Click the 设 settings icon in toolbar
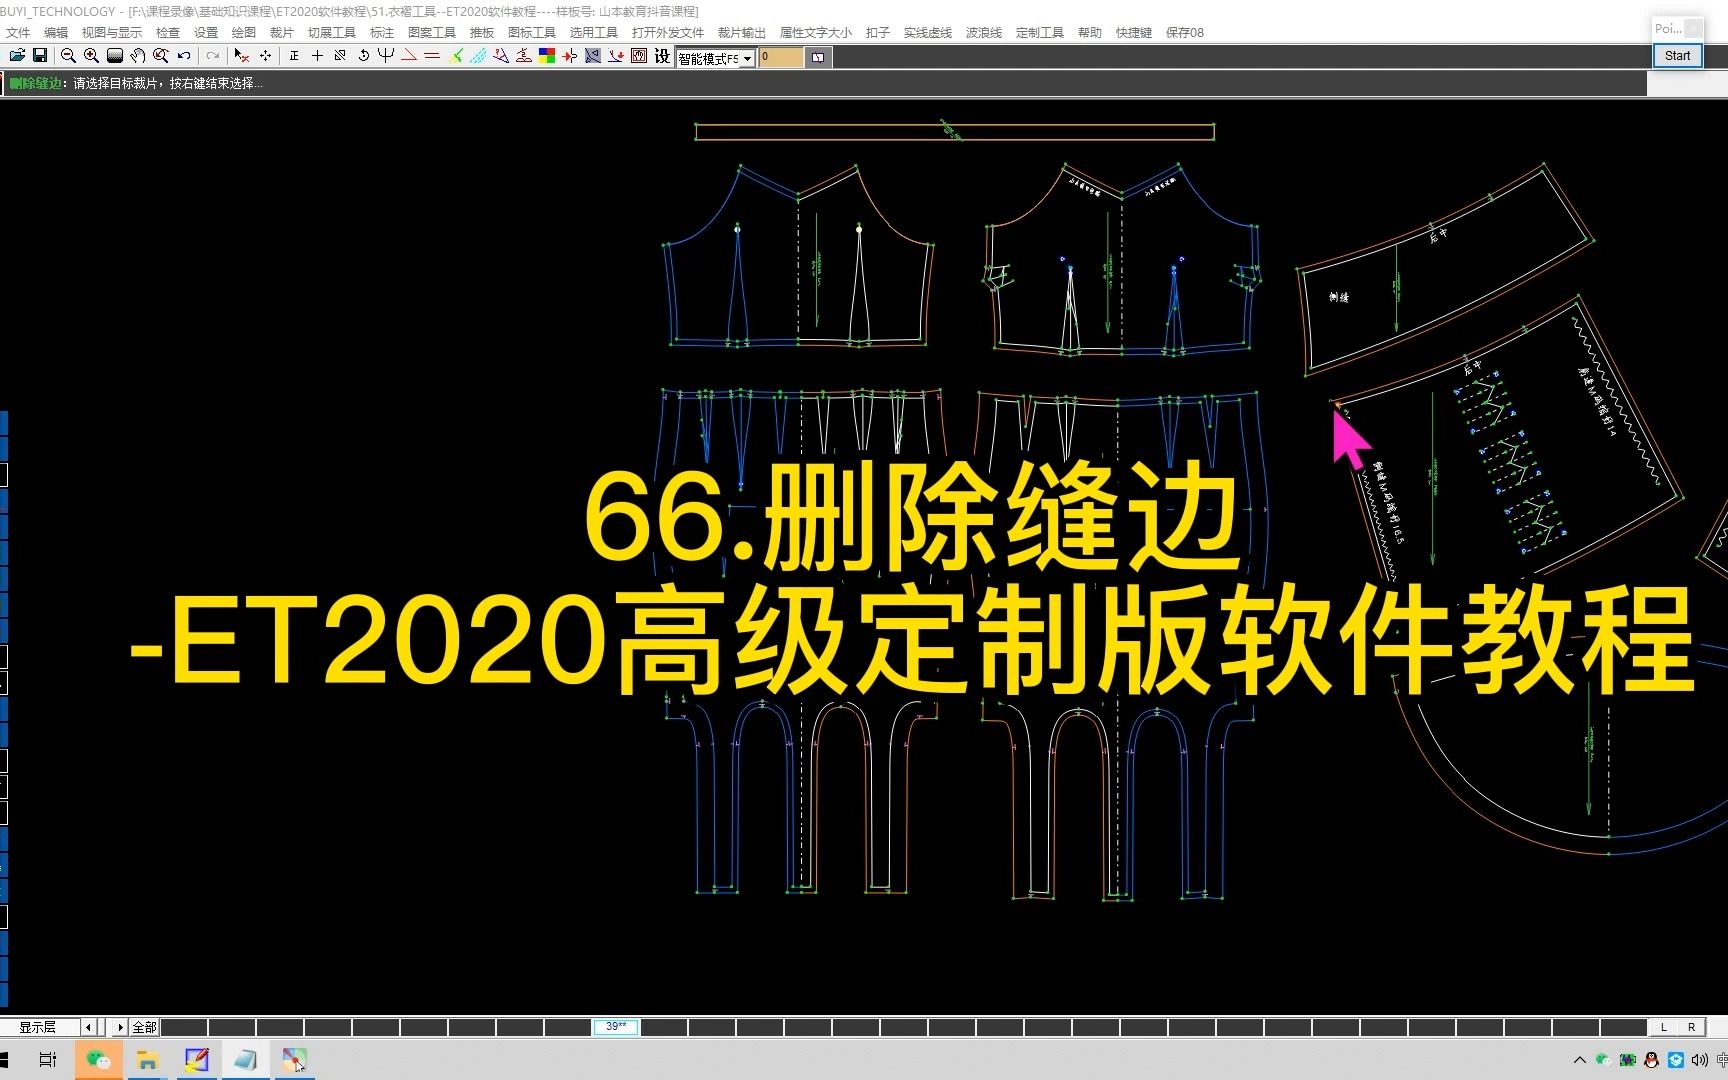The width and height of the screenshot is (1728, 1080). point(662,56)
